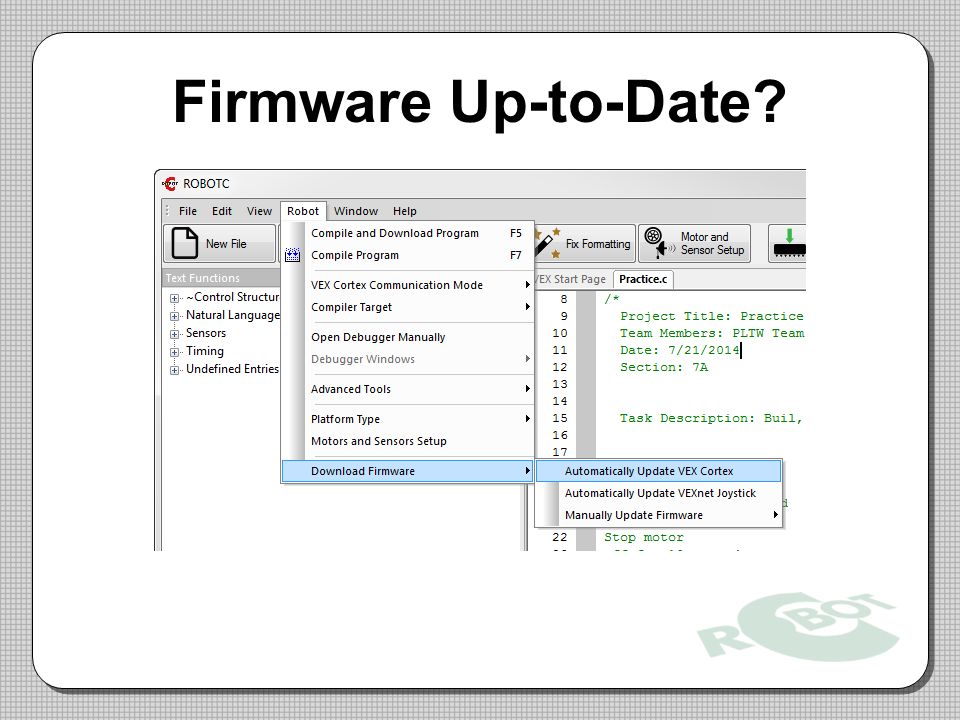The height and width of the screenshot is (720, 960).
Task: Choose Compile and Download Program
Action: tap(408, 233)
